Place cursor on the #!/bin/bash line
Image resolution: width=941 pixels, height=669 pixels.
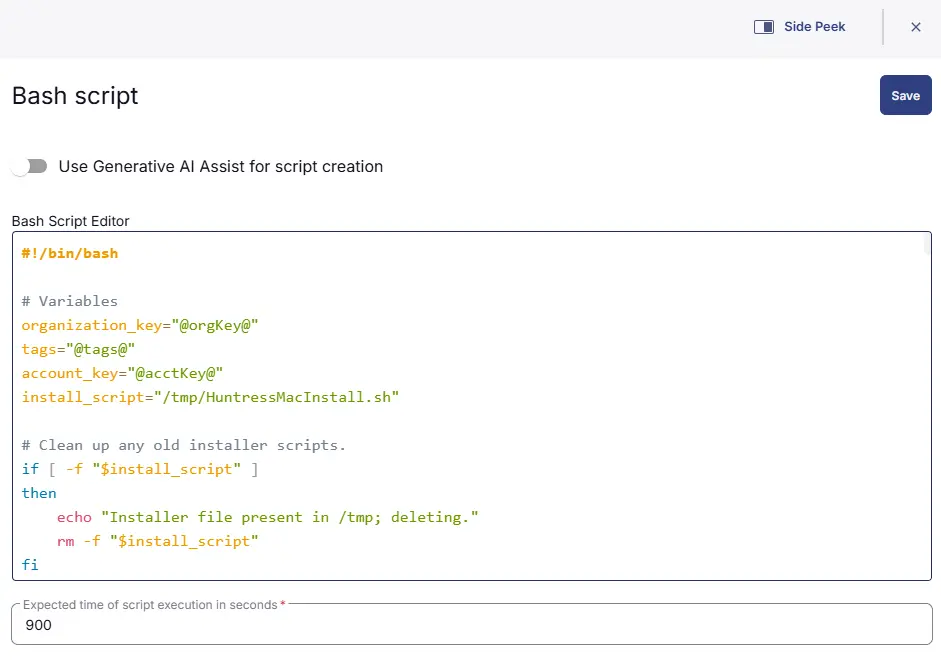(x=70, y=253)
